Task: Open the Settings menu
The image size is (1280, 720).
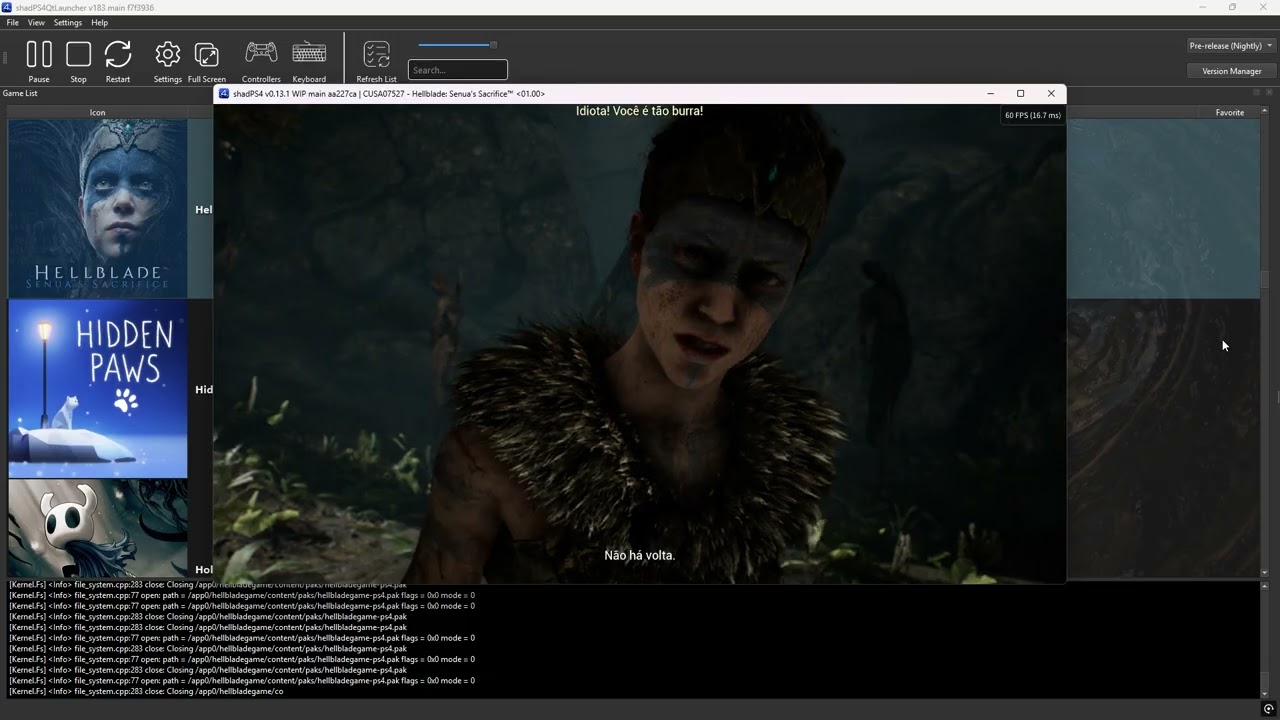Action: [x=68, y=22]
